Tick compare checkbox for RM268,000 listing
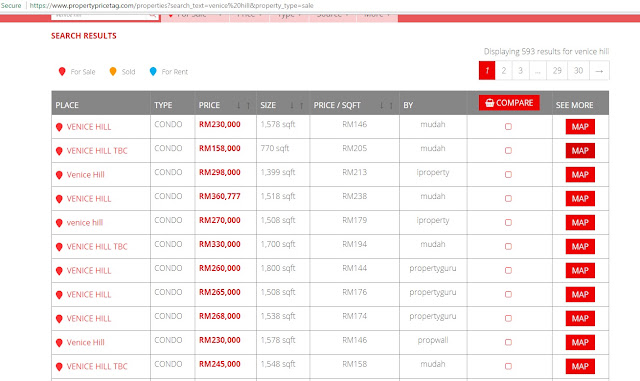The height and width of the screenshot is (381, 640). click(508, 319)
